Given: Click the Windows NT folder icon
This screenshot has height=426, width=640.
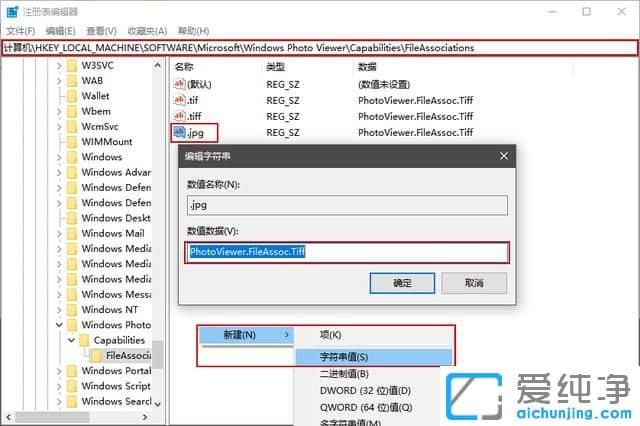Looking at the screenshot, I should [x=72, y=310].
